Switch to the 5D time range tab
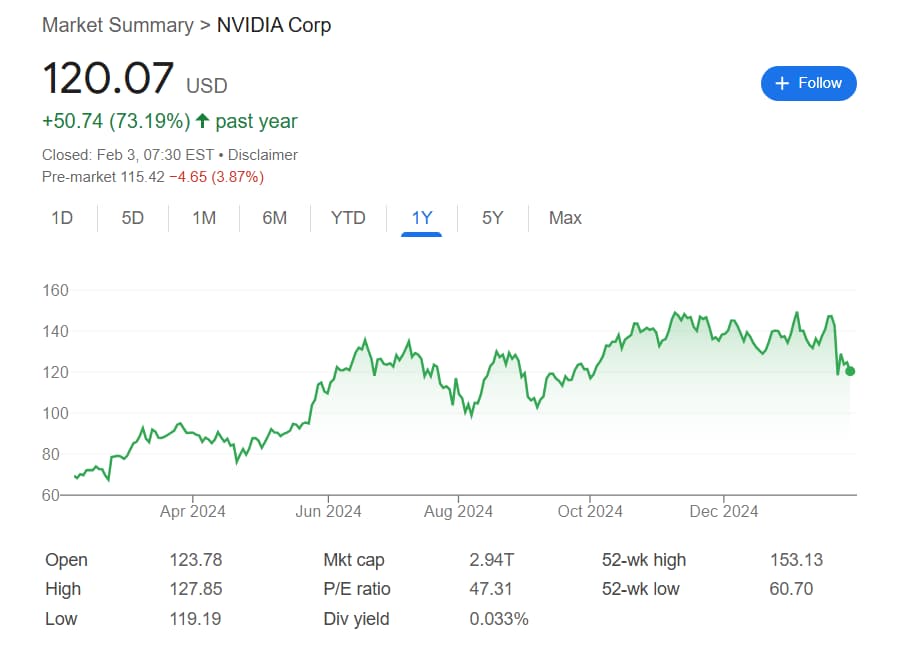The width and height of the screenshot is (924, 646). pyautogui.click(x=132, y=217)
